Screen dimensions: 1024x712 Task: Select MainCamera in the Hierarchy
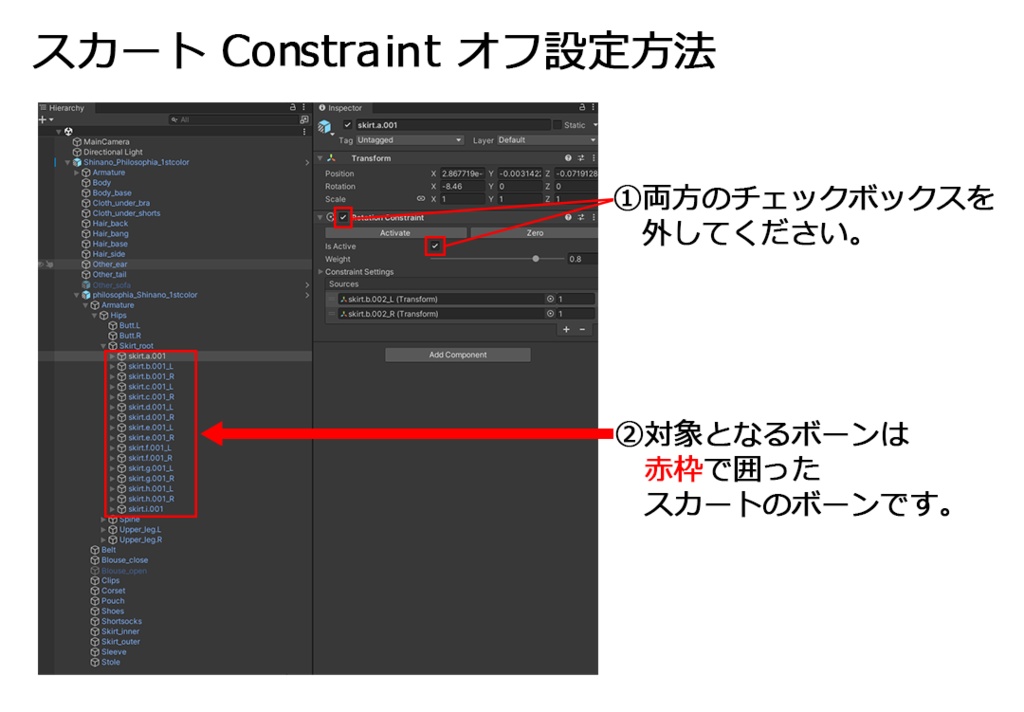coord(106,142)
